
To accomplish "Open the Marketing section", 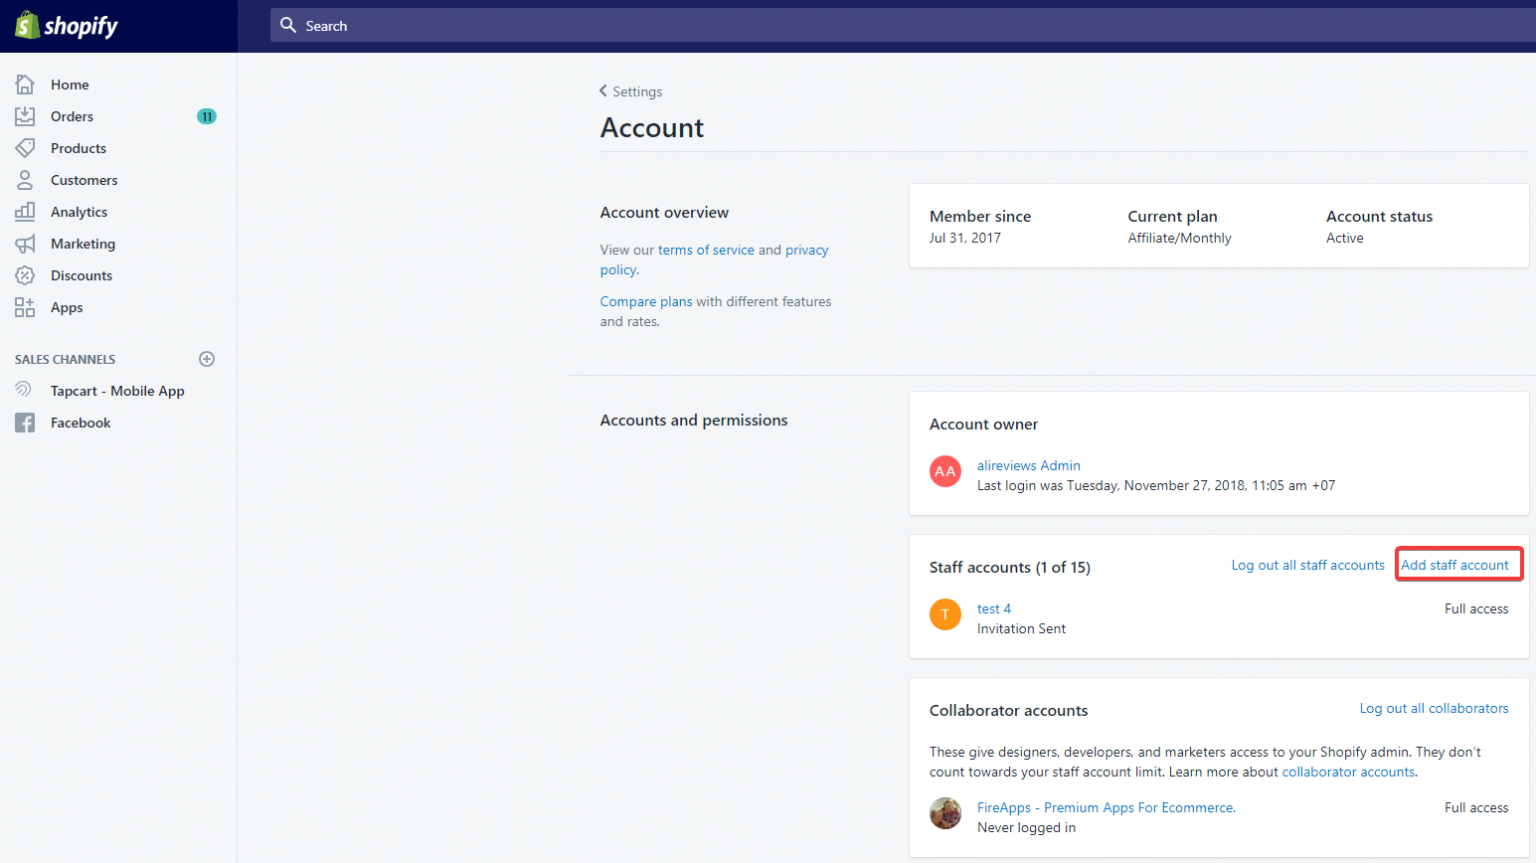I will 82,243.
